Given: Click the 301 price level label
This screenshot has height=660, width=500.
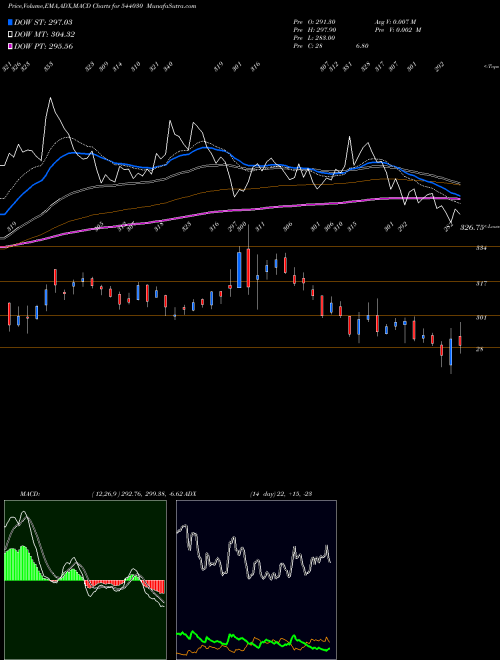Looking at the screenshot, I should pos(481,318).
